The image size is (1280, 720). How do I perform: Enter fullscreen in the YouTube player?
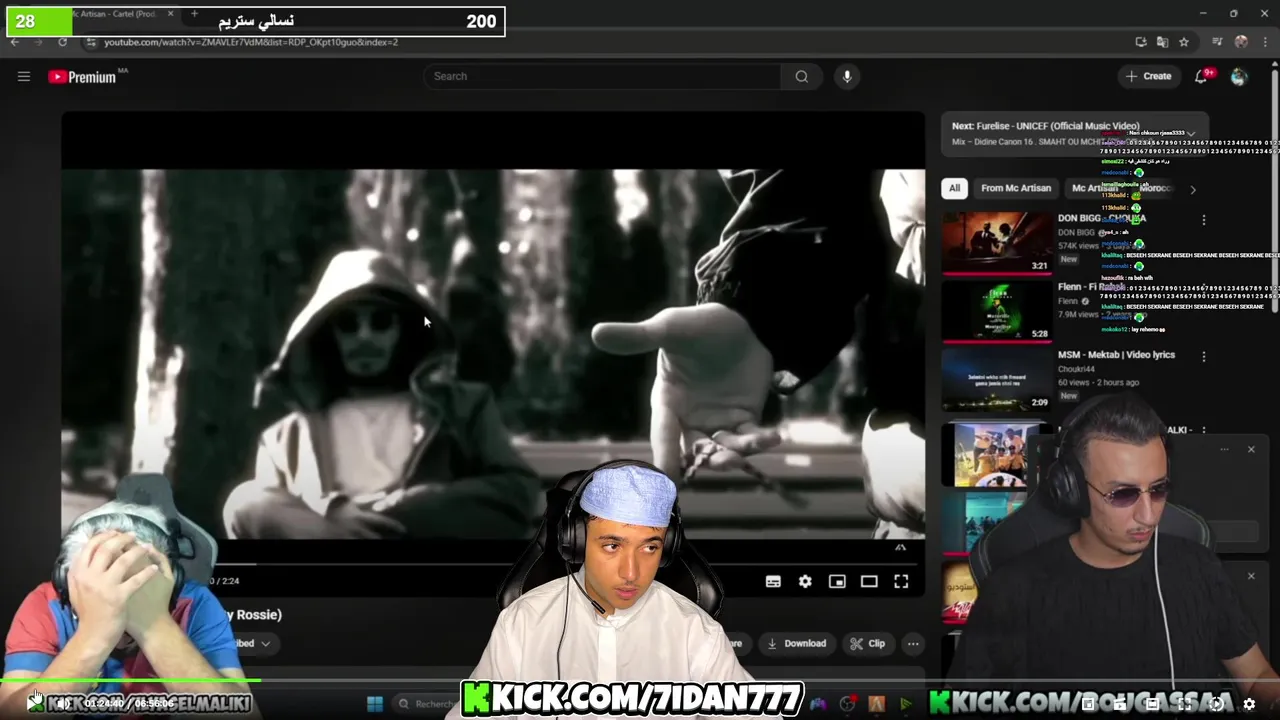(x=901, y=581)
